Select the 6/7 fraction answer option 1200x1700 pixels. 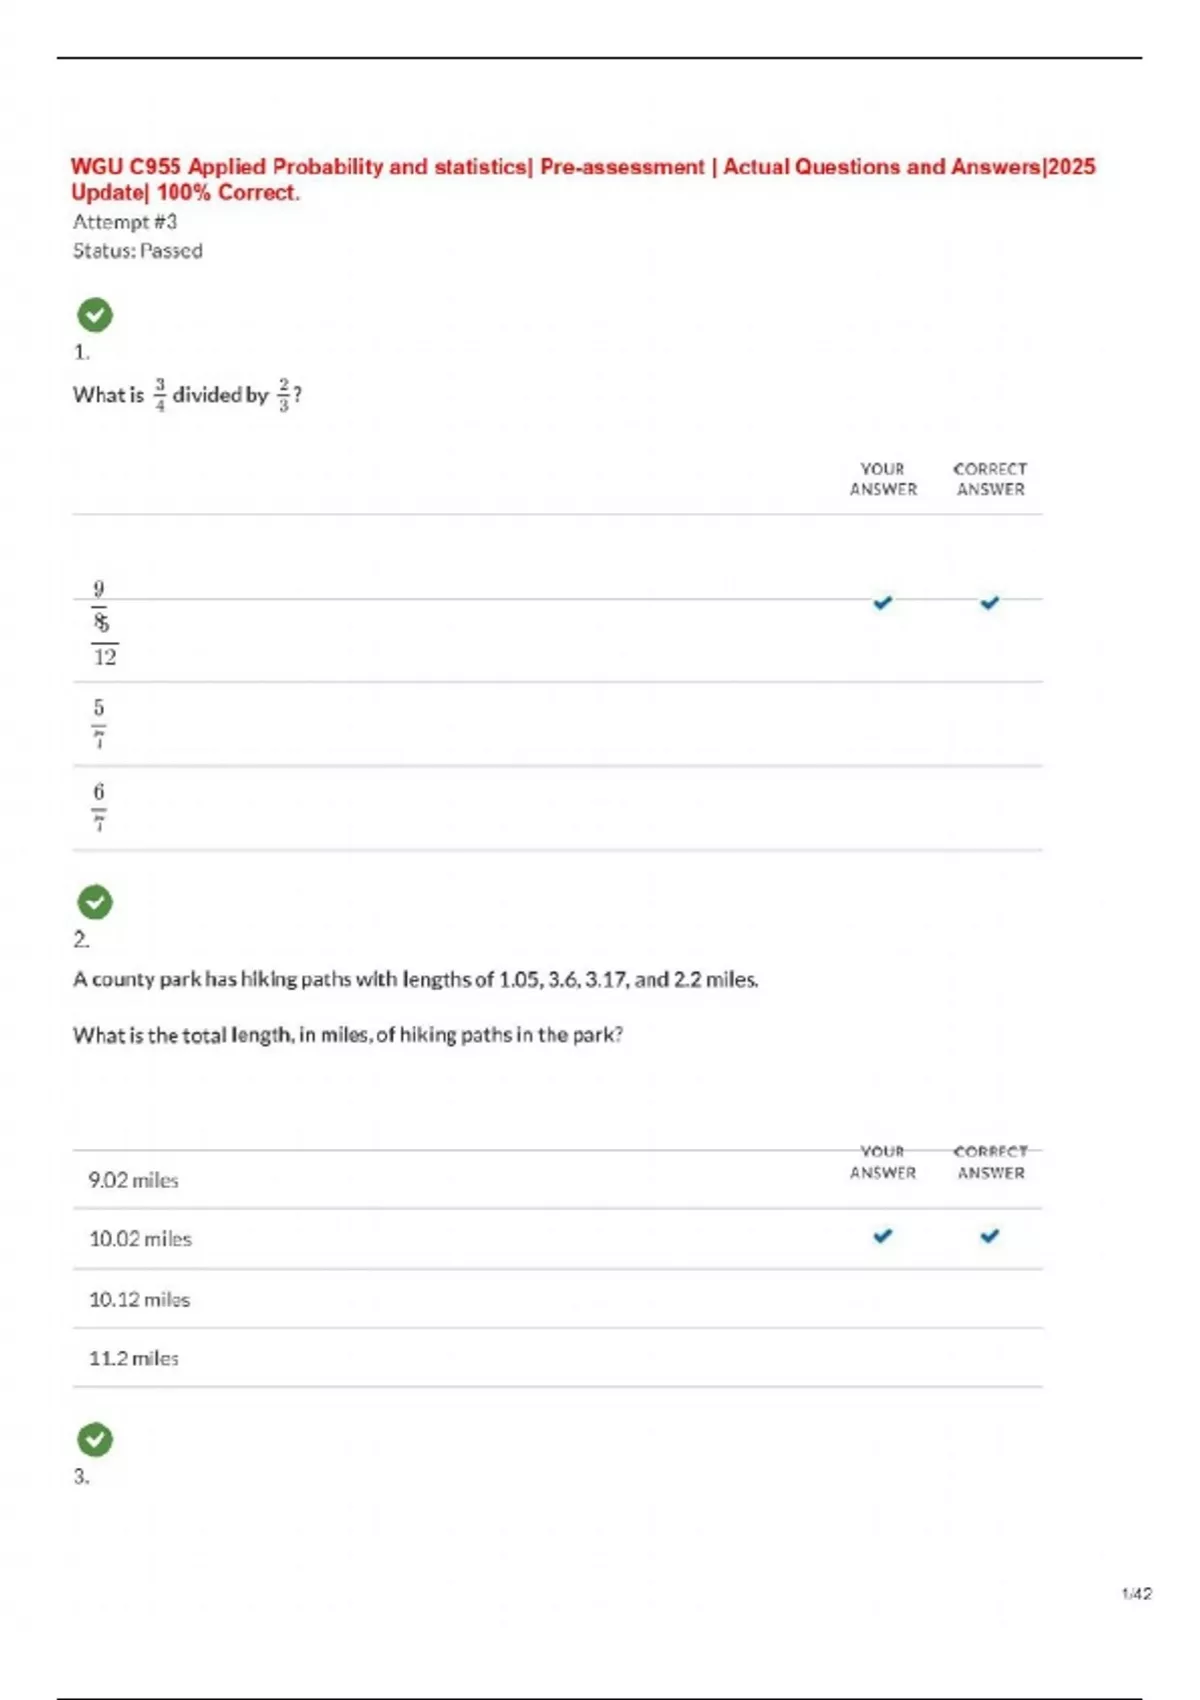coord(98,807)
